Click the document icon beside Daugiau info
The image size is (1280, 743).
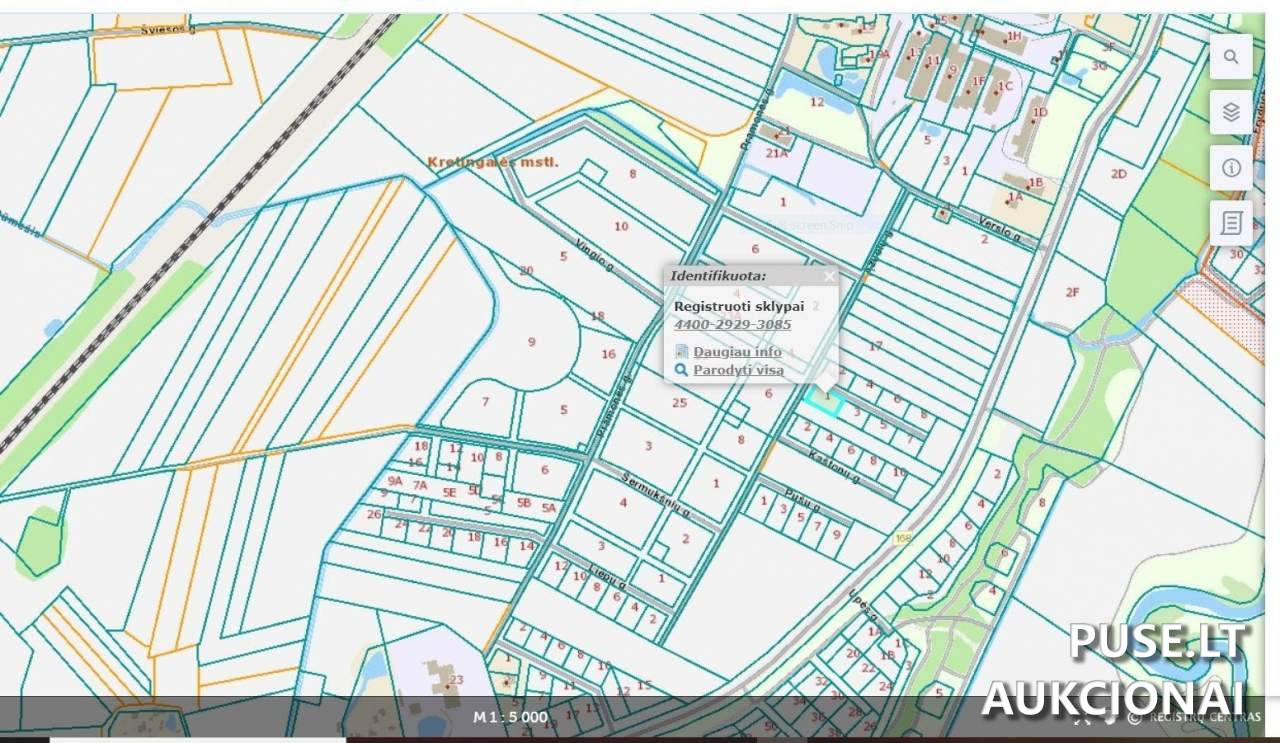point(682,352)
